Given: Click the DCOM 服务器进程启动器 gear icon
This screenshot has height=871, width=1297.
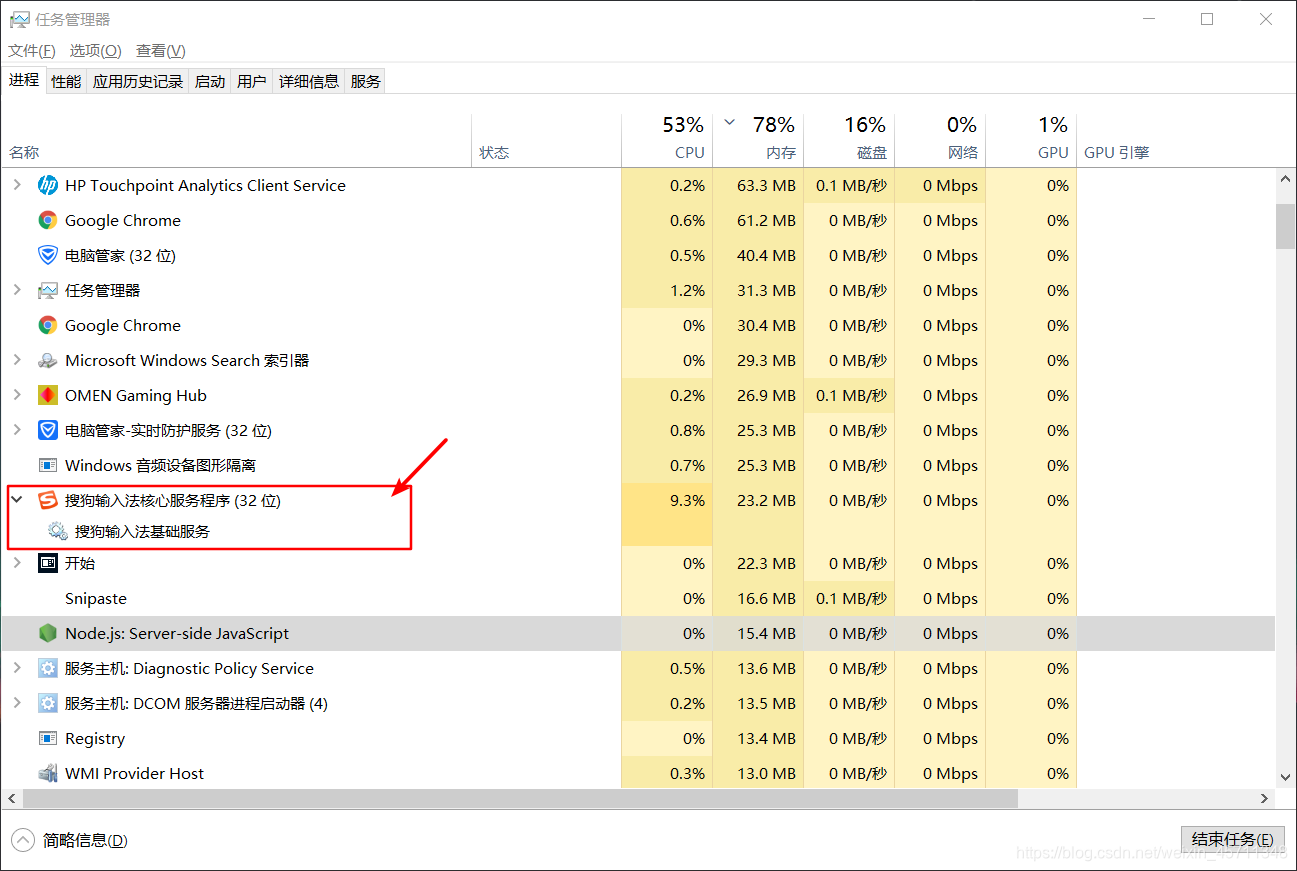Looking at the screenshot, I should [47, 703].
